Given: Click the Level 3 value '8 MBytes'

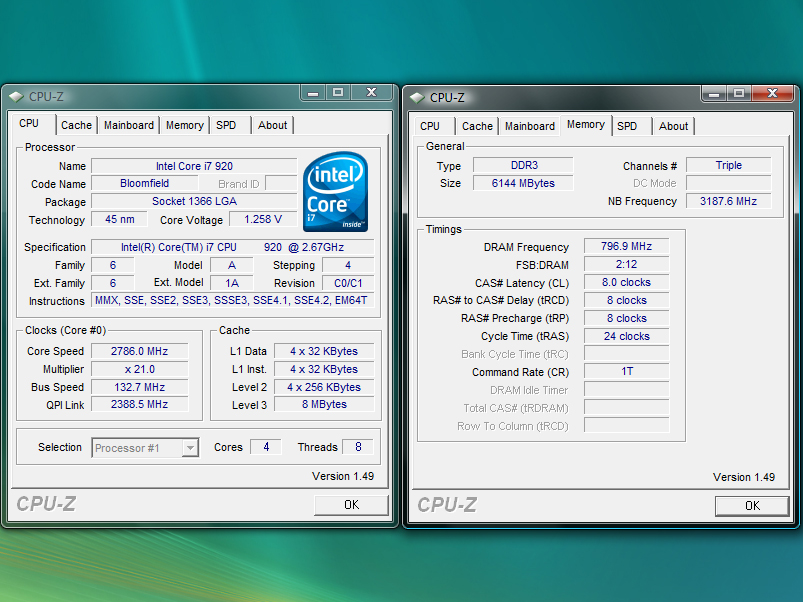Looking at the screenshot, I should coord(324,404).
